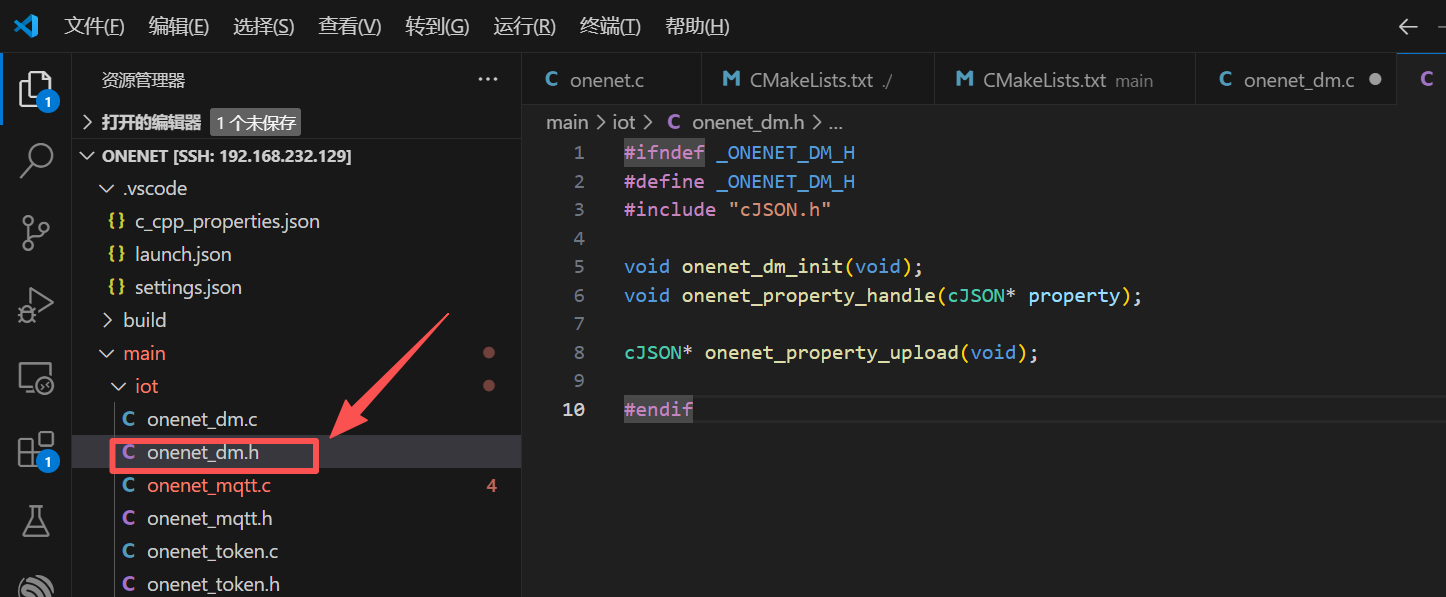Open the 查看(V) menu
This screenshot has height=597, width=1446.
click(x=350, y=26)
